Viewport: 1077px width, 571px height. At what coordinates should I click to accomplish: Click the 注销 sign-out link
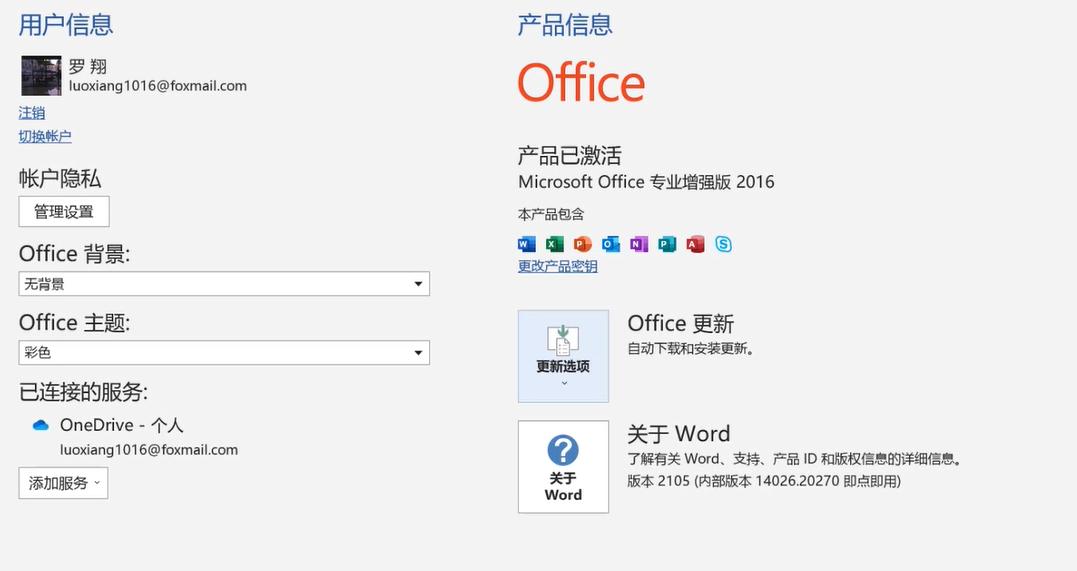[x=32, y=113]
